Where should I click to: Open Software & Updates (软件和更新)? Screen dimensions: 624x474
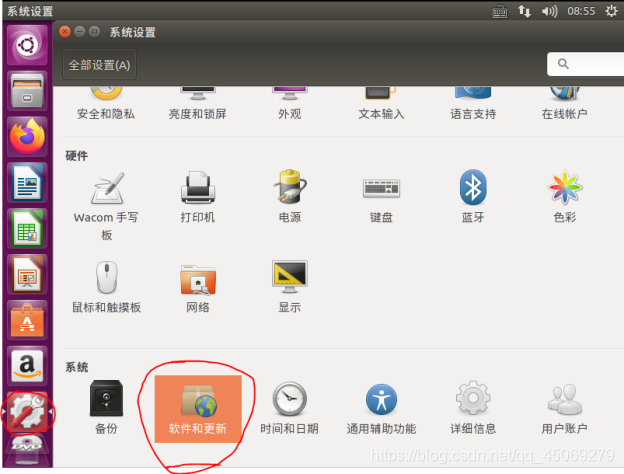coord(198,409)
